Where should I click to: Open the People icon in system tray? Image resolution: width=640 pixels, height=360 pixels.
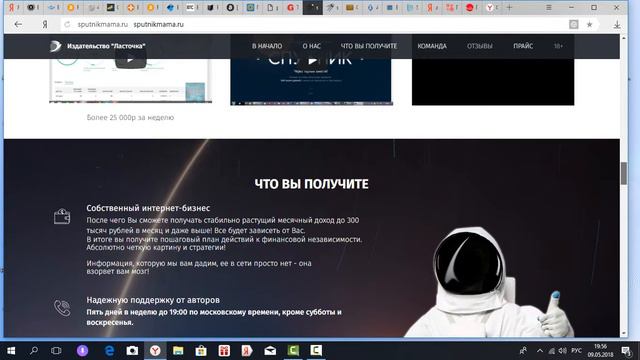(x=523, y=351)
